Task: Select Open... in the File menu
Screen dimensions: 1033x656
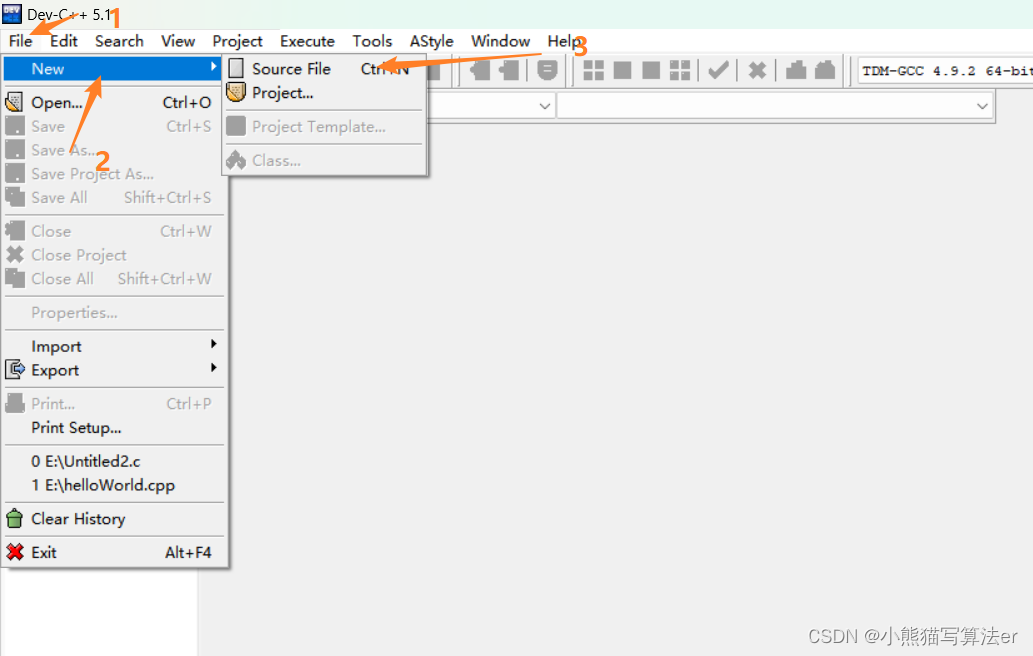Action: point(114,102)
